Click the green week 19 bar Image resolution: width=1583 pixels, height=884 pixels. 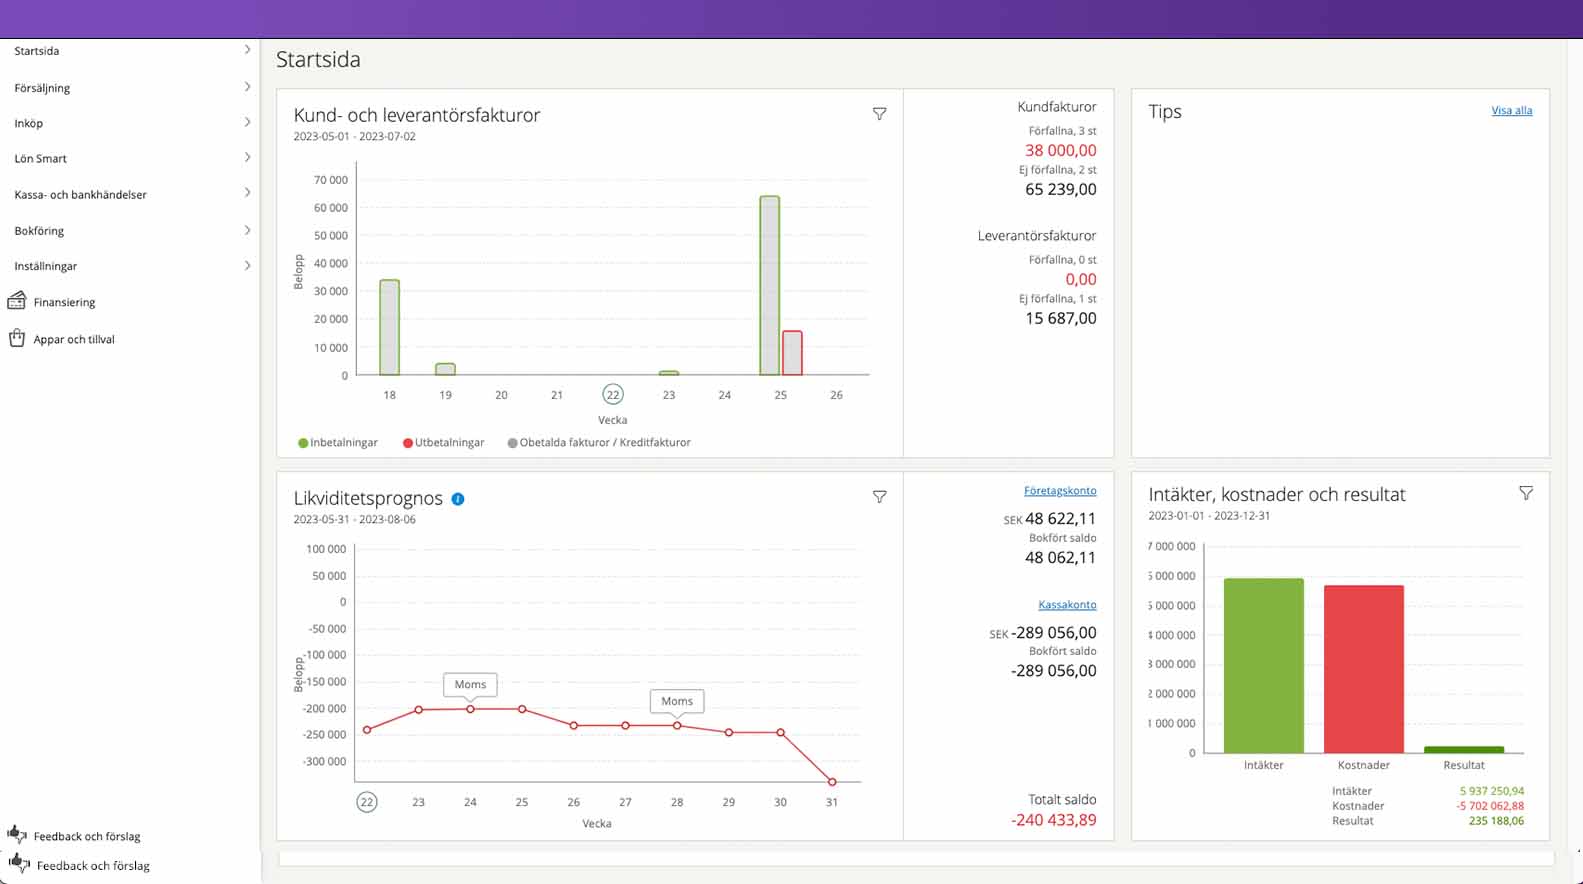pos(445,369)
